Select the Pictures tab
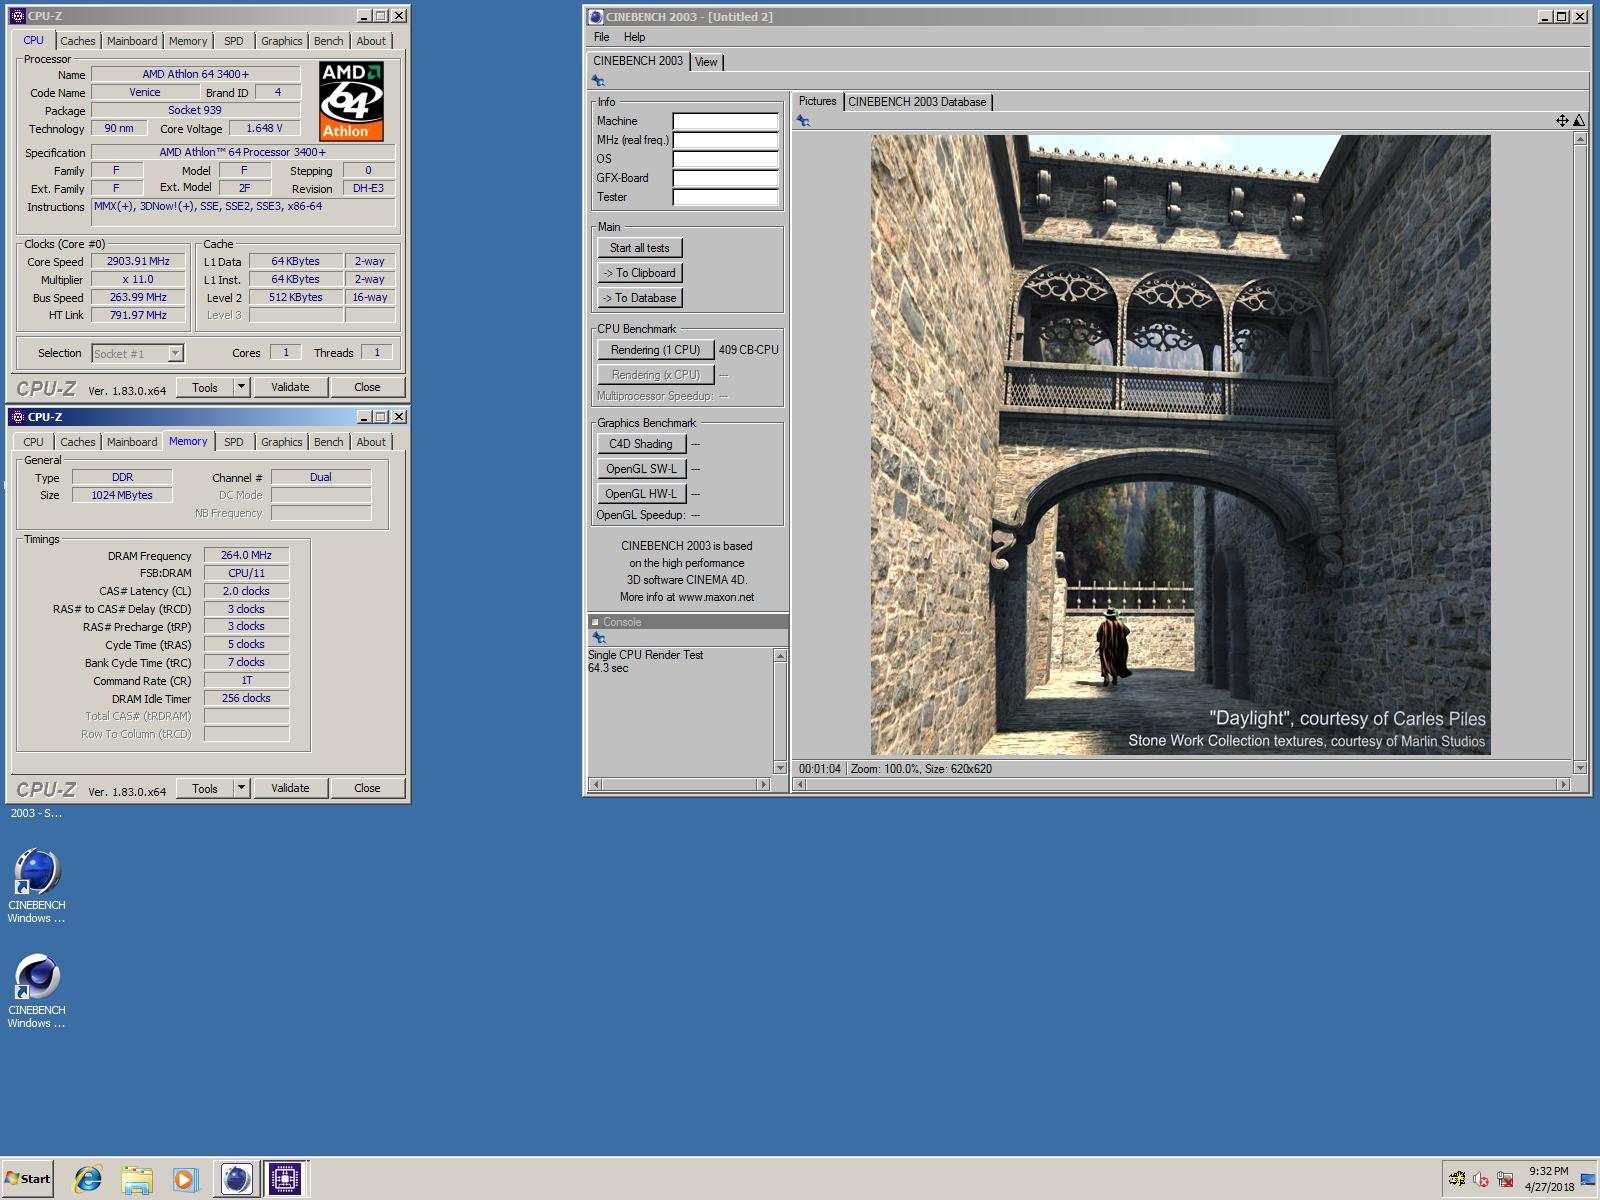Image resolution: width=1600 pixels, height=1200 pixels. (x=817, y=101)
